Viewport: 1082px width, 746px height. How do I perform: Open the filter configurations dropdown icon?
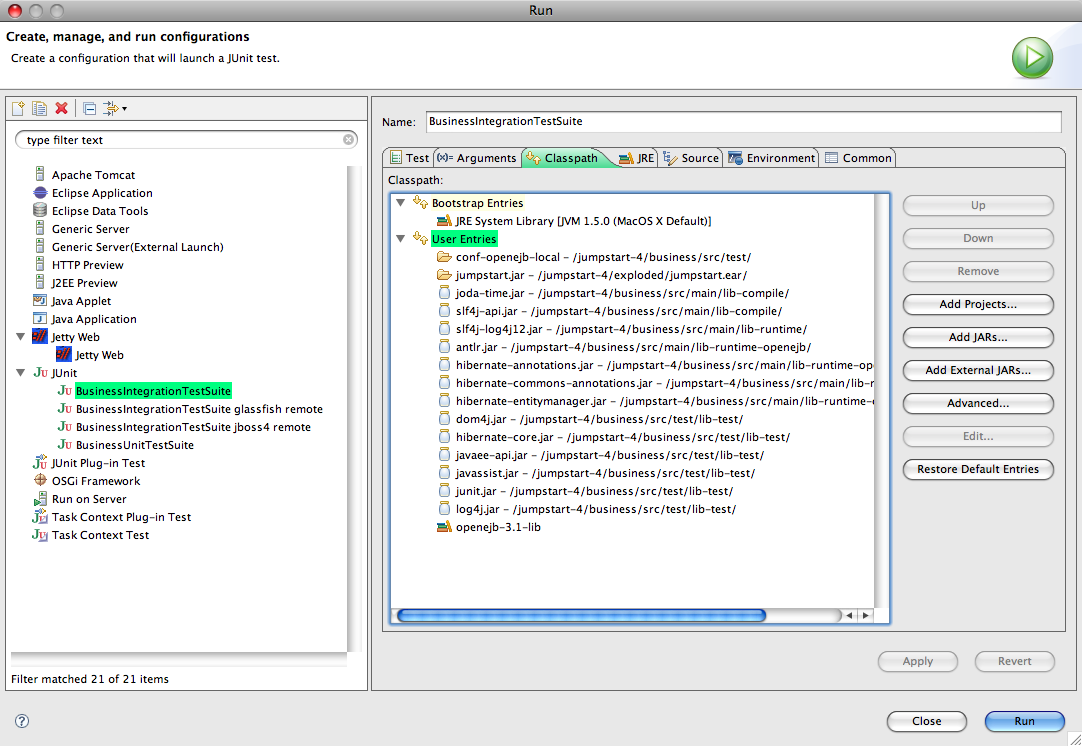click(115, 108)
